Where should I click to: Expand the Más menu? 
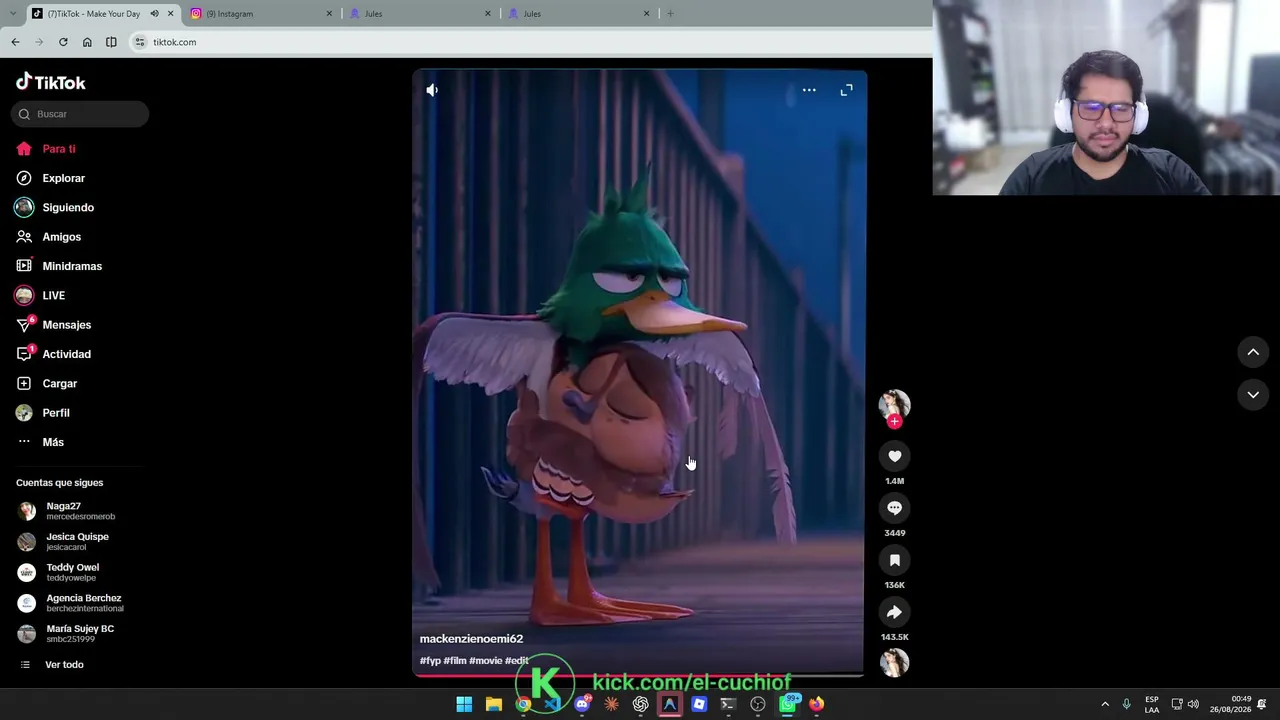tap(40, 442)
